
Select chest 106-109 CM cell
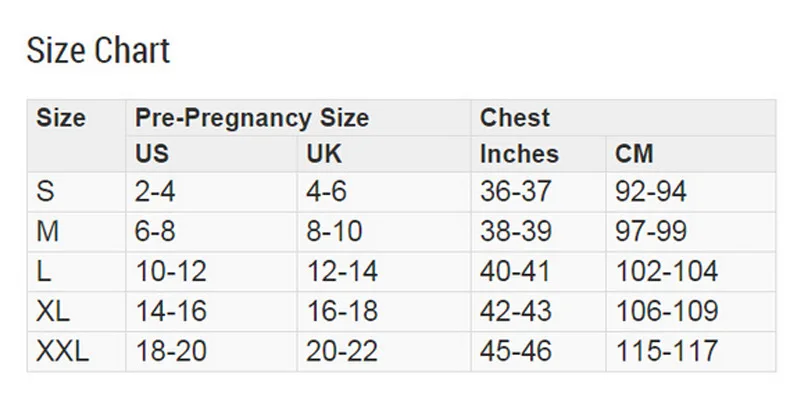point(666,312)
